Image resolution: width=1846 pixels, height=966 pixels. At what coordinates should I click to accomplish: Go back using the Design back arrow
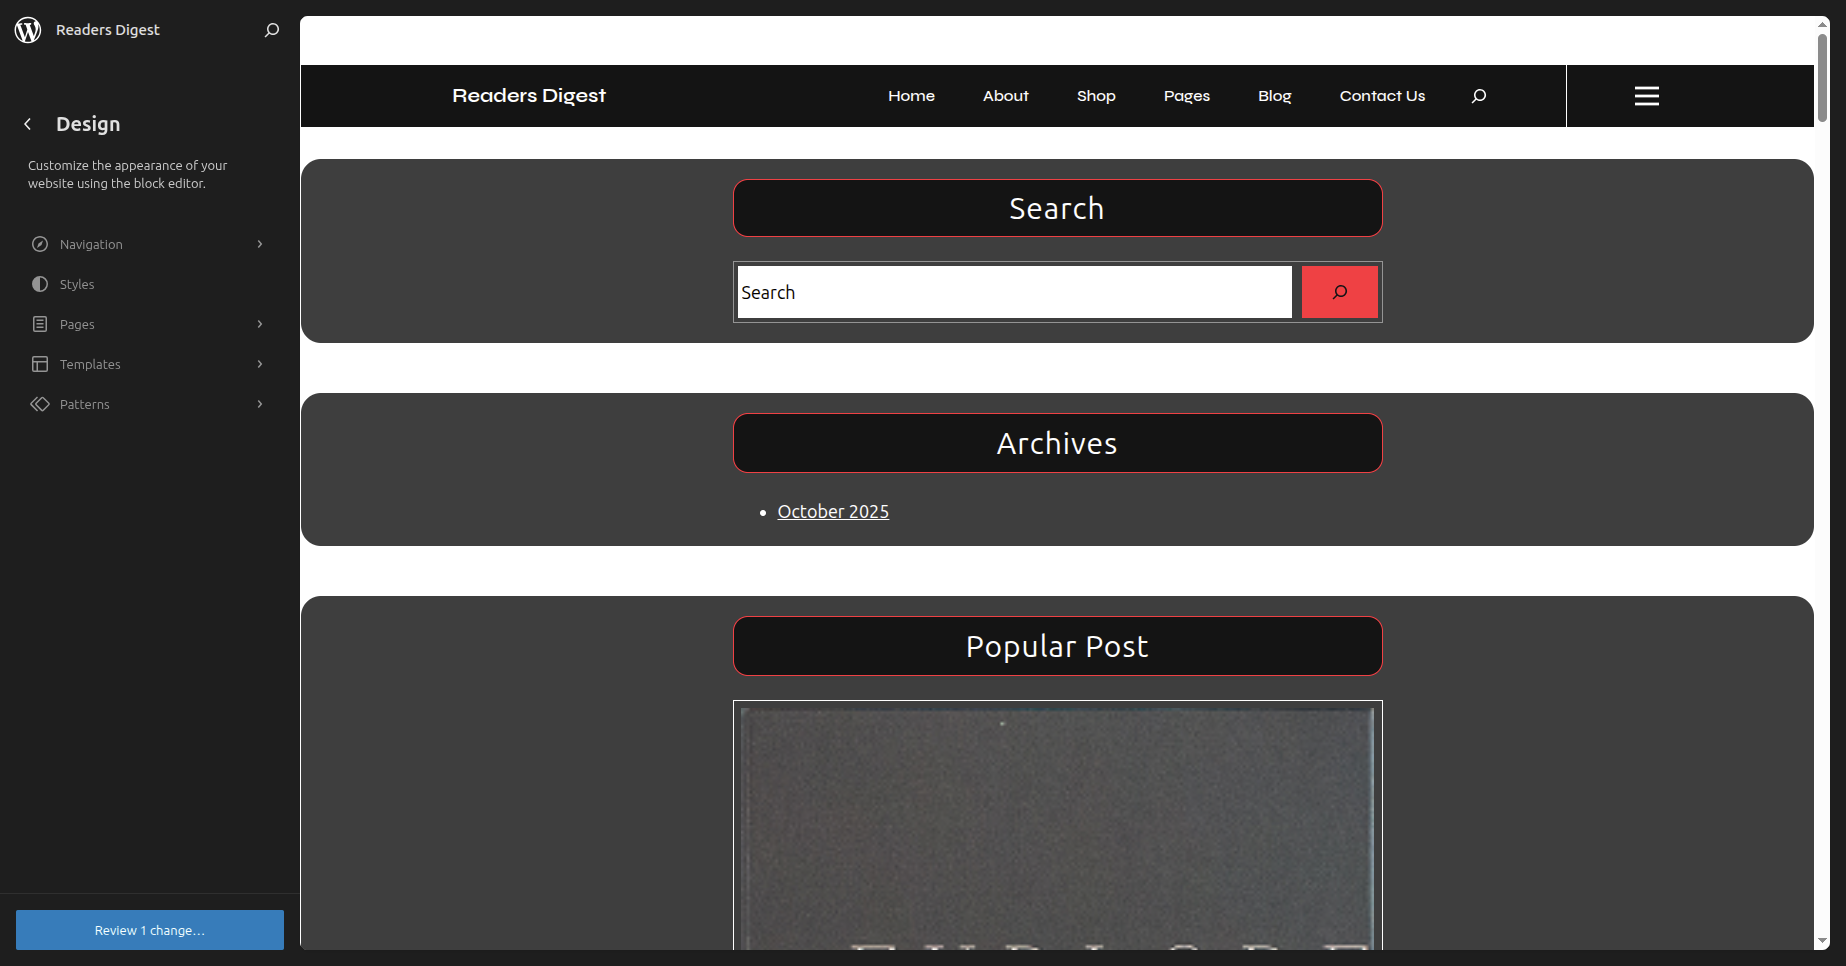28,124
